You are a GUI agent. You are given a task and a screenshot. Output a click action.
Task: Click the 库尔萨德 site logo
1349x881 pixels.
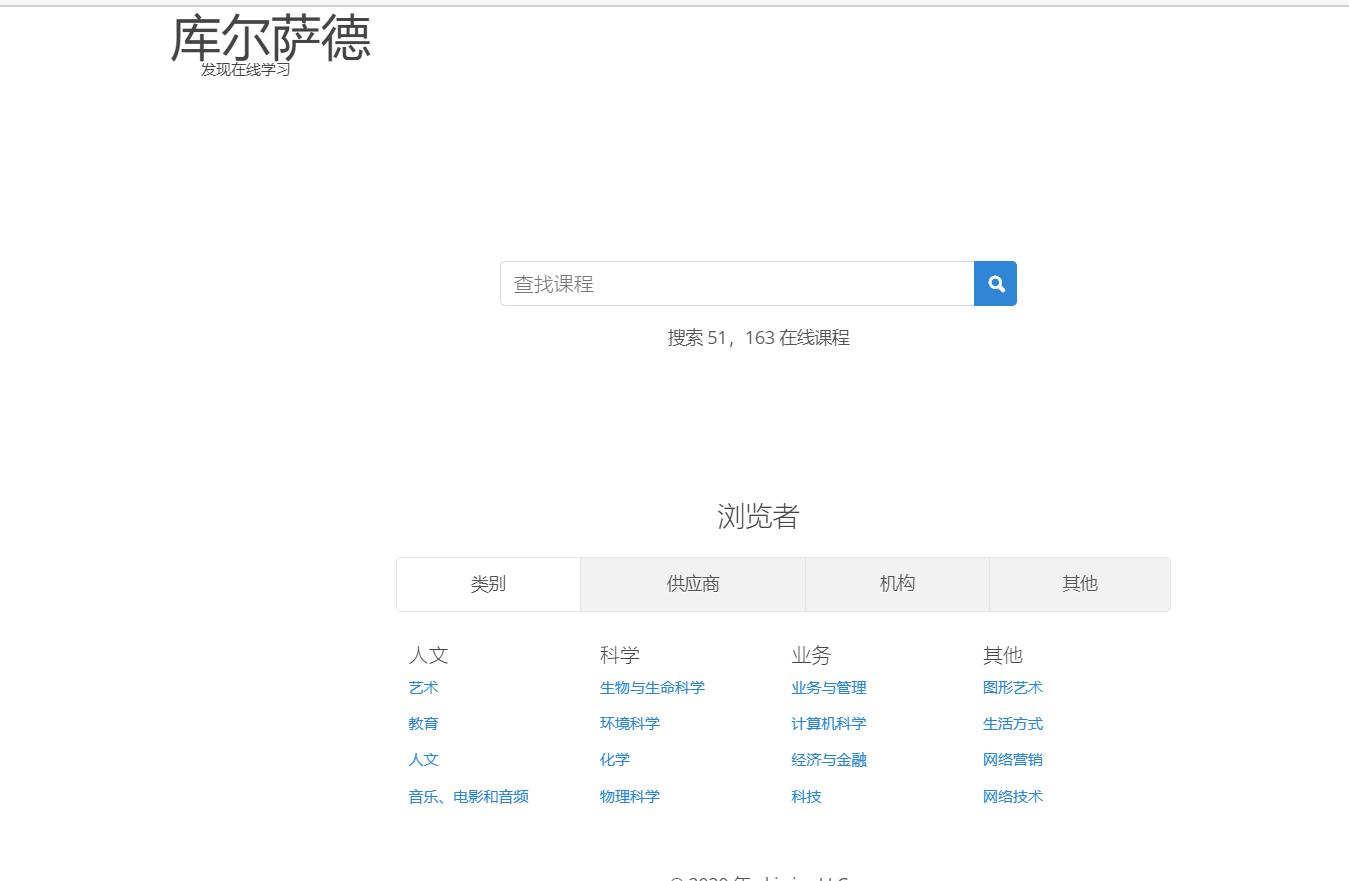tap(272, 40)
